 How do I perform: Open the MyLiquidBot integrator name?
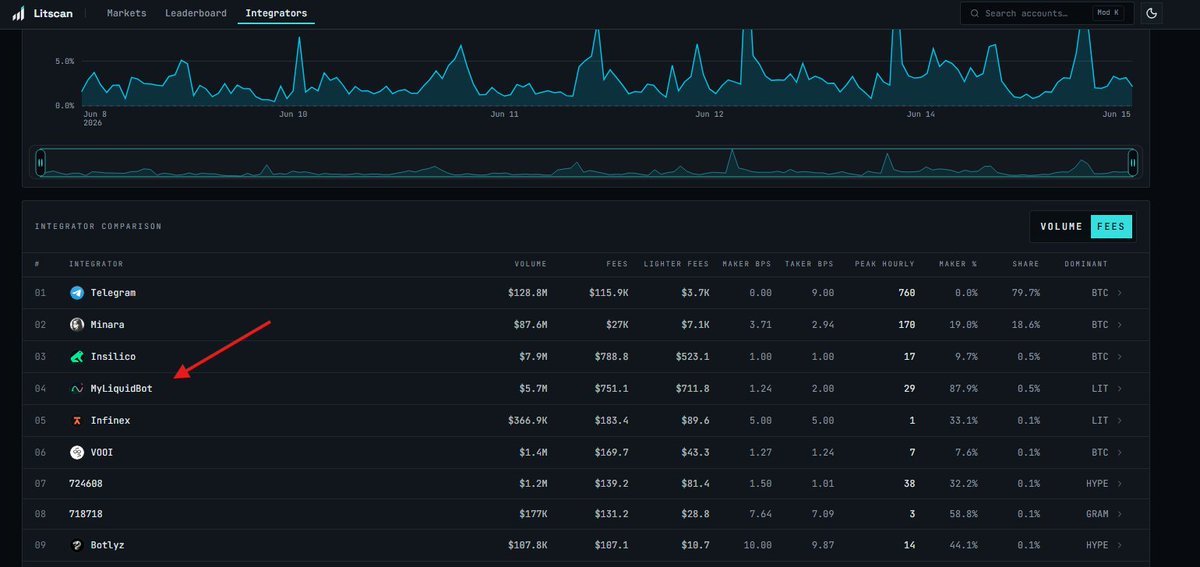pyautogui.click(x=121, y=389)
